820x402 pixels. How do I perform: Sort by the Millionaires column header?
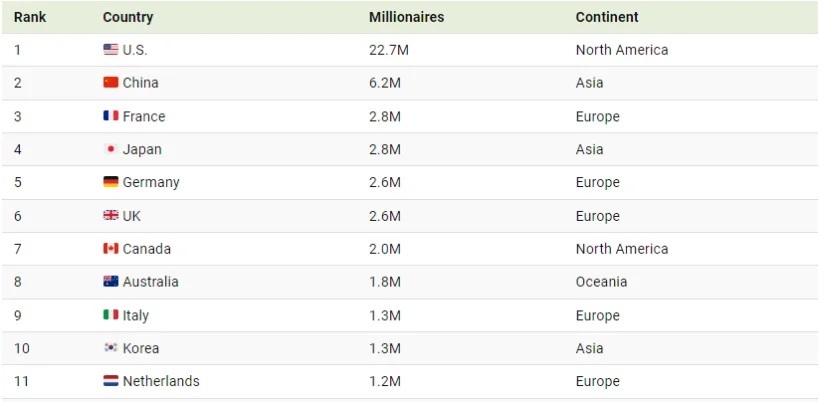pos(406,17)
